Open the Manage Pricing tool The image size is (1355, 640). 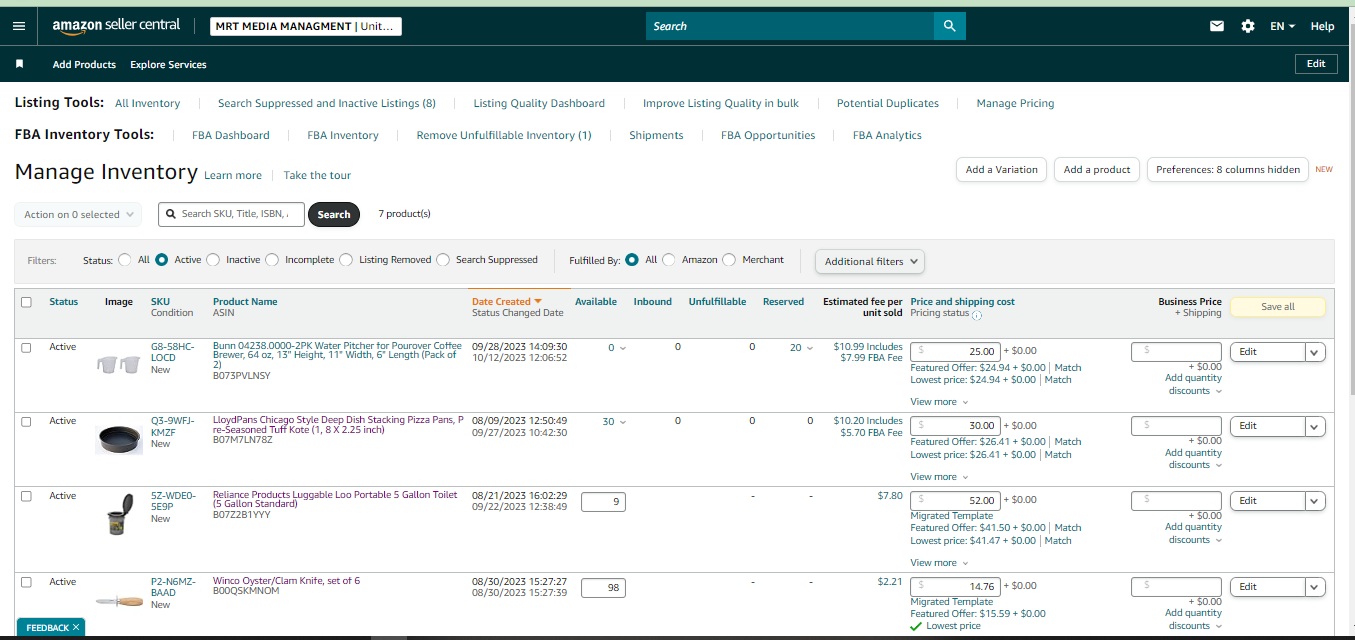pos(1015,103)
